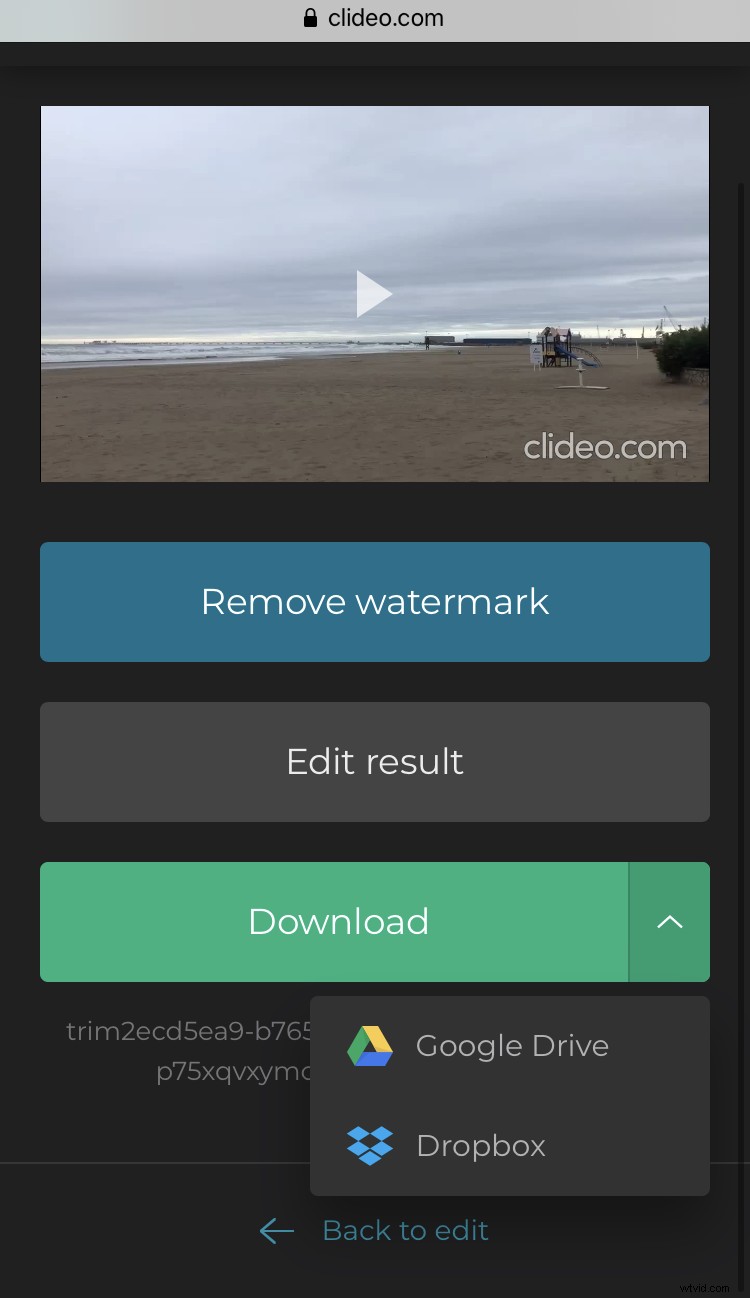Choose Dropbox from the save options
Image resolution: width=750 pixels, height=1298 pixels.
pyautogui.click(x=481, y=1145)
